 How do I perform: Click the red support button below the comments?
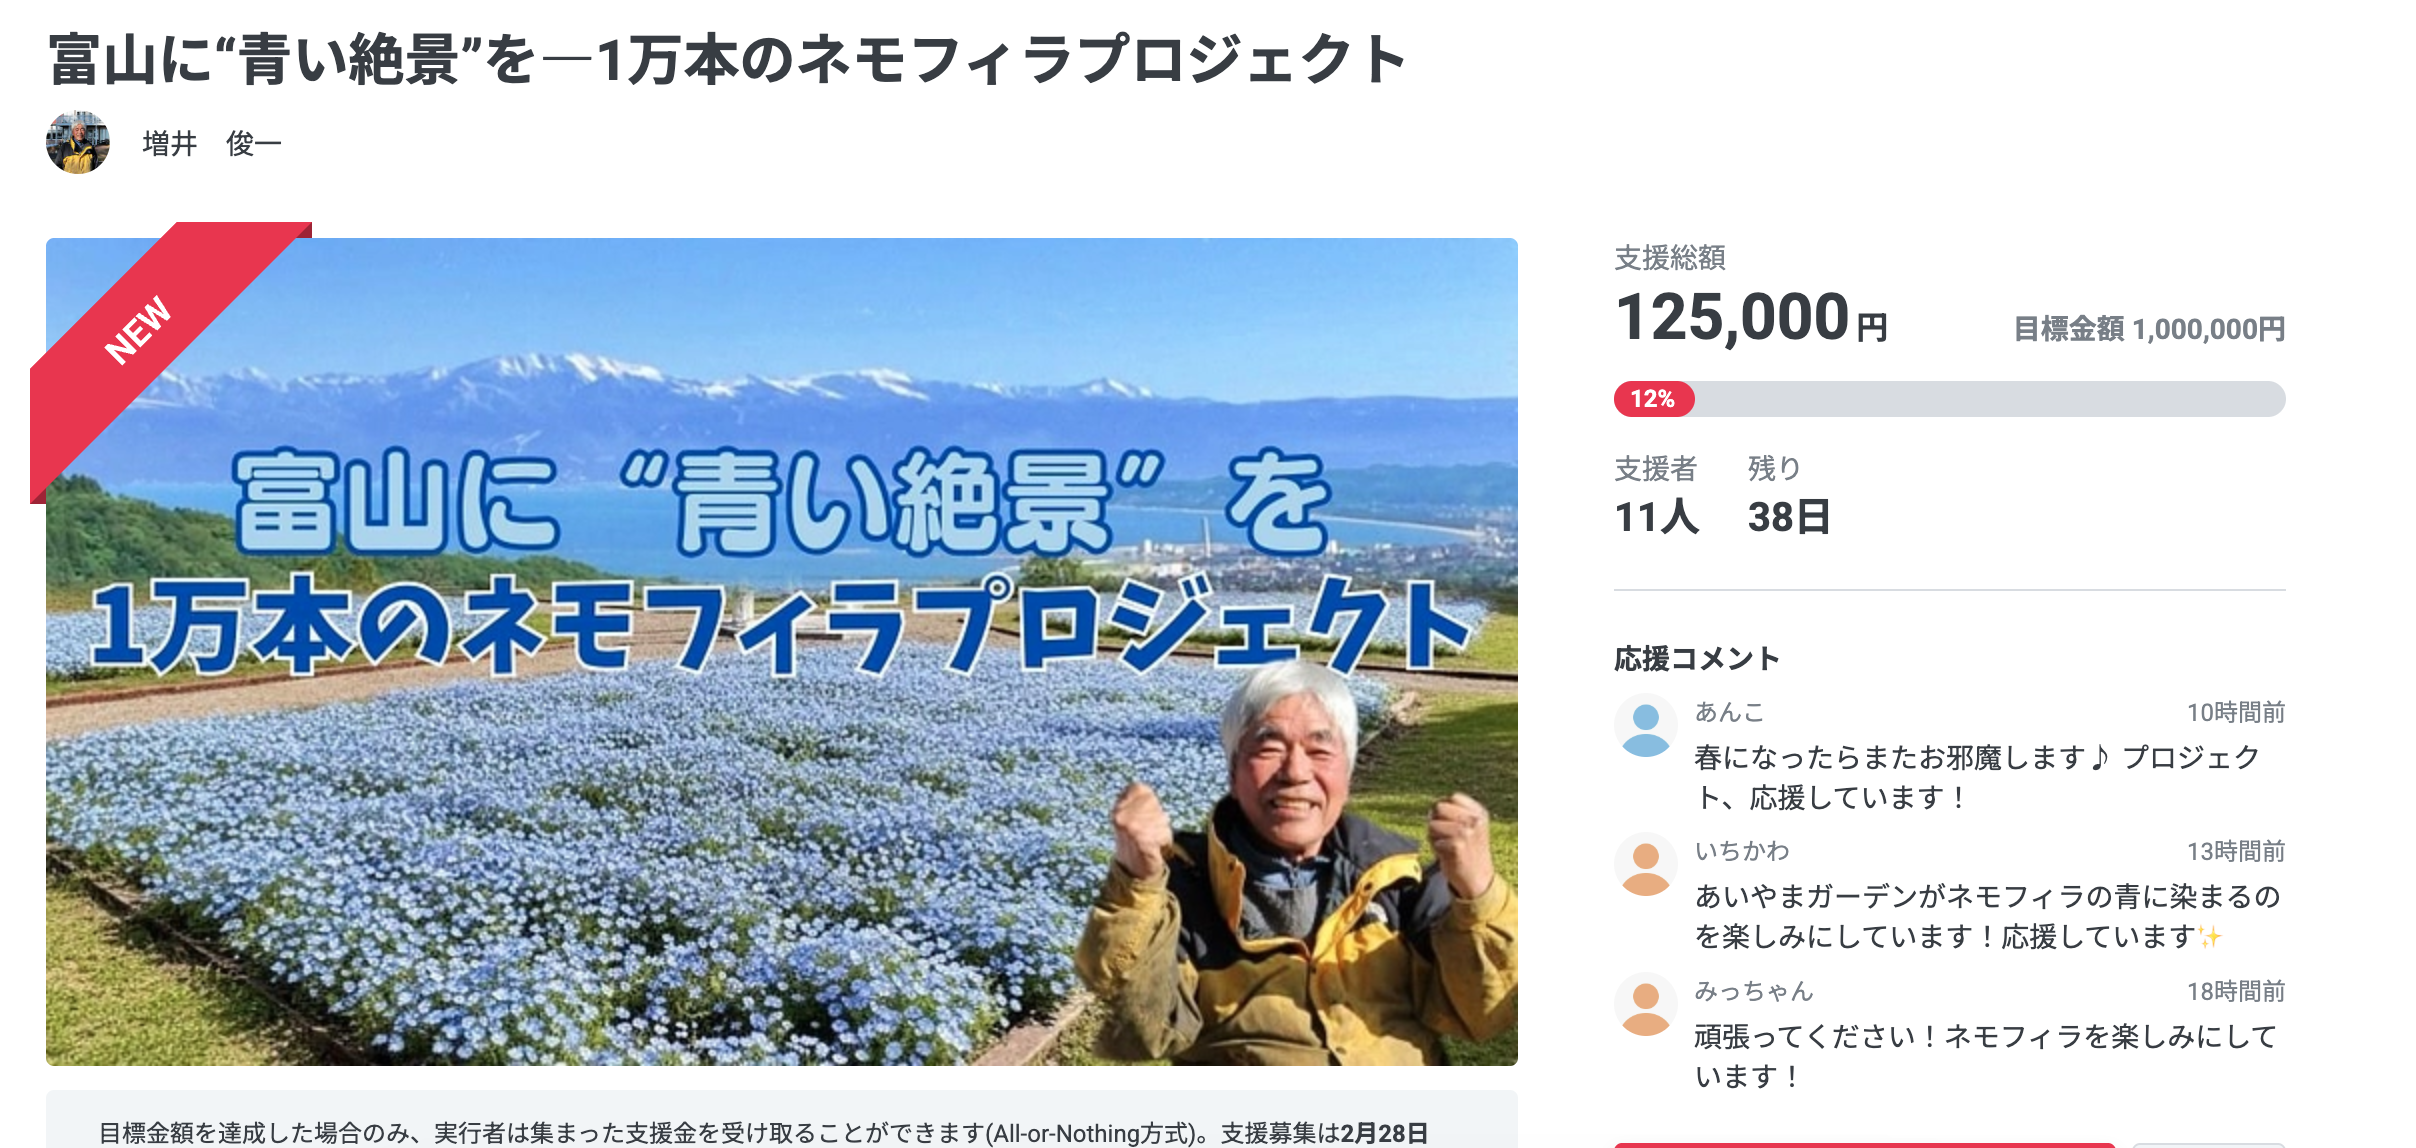pyautogui.click(x=1864, y=1144)
